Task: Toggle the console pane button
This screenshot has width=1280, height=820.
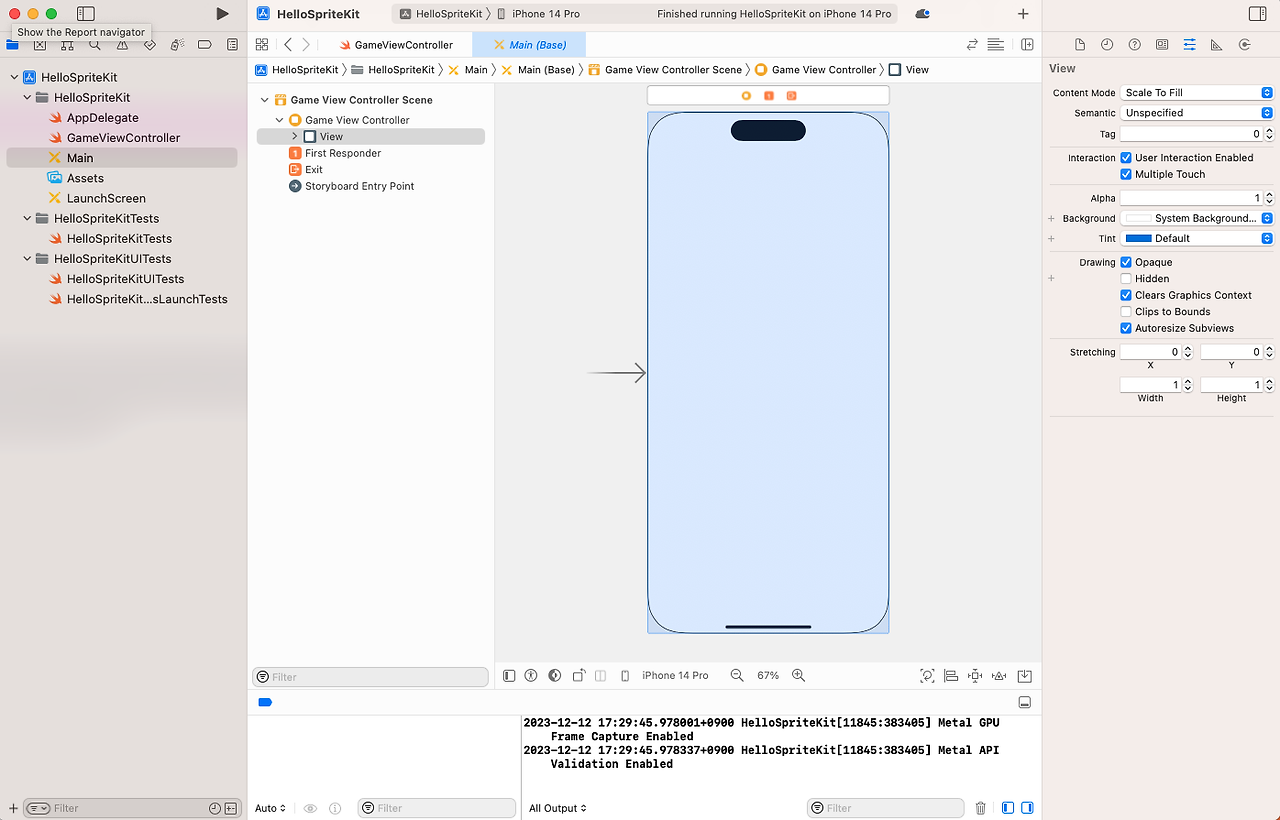Action: [x=1026, y=808]
